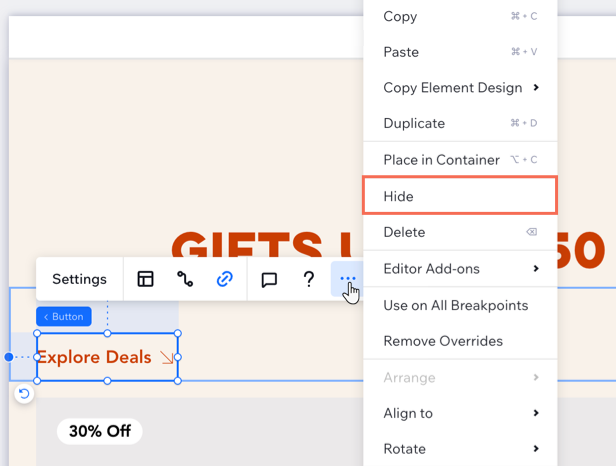
Task: Click the blue Button breadcrumb label
Action: tap(64, 317)
